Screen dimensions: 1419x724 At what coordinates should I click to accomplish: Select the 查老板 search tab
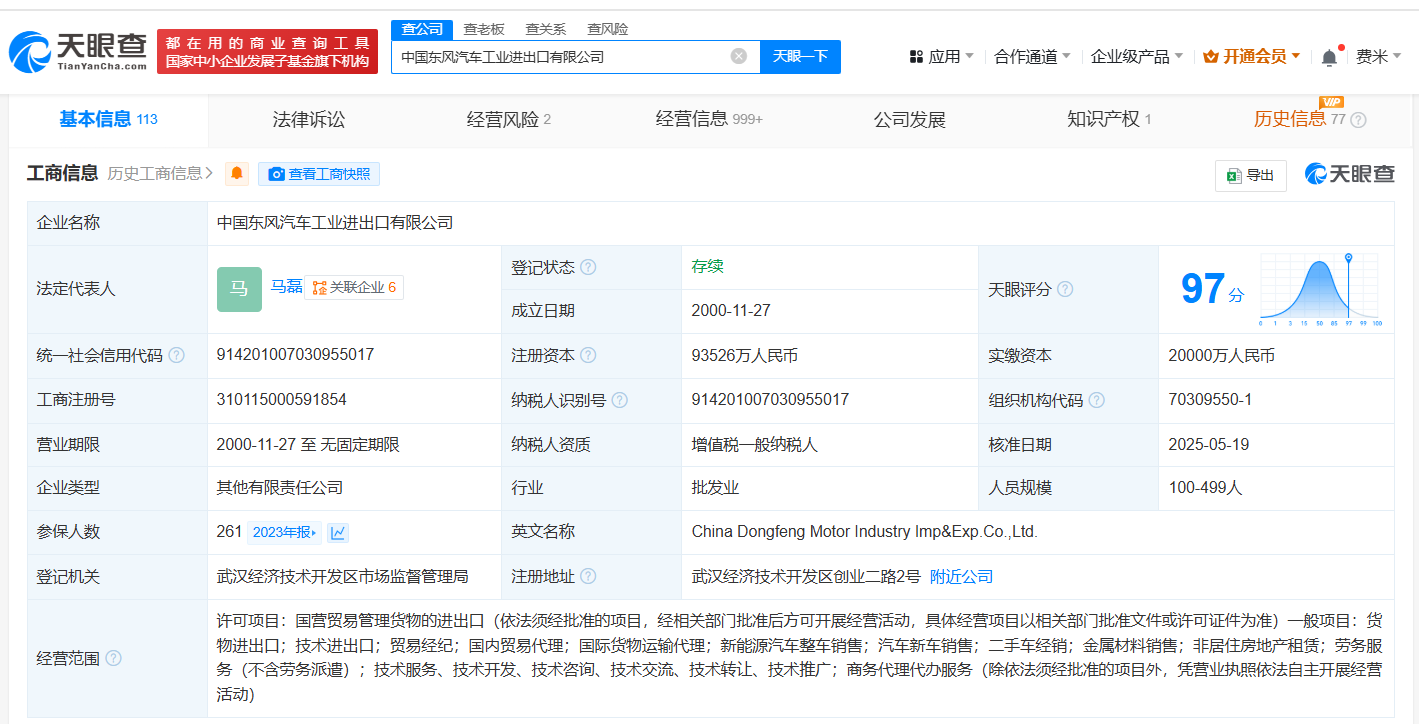484,29
